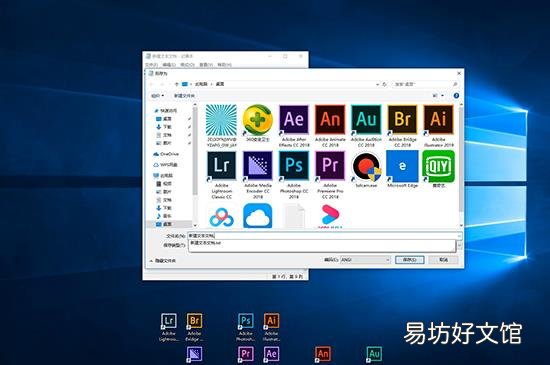
Task: Open the Br Bridge shortcut on the desktop
Action: click(194, 327)
